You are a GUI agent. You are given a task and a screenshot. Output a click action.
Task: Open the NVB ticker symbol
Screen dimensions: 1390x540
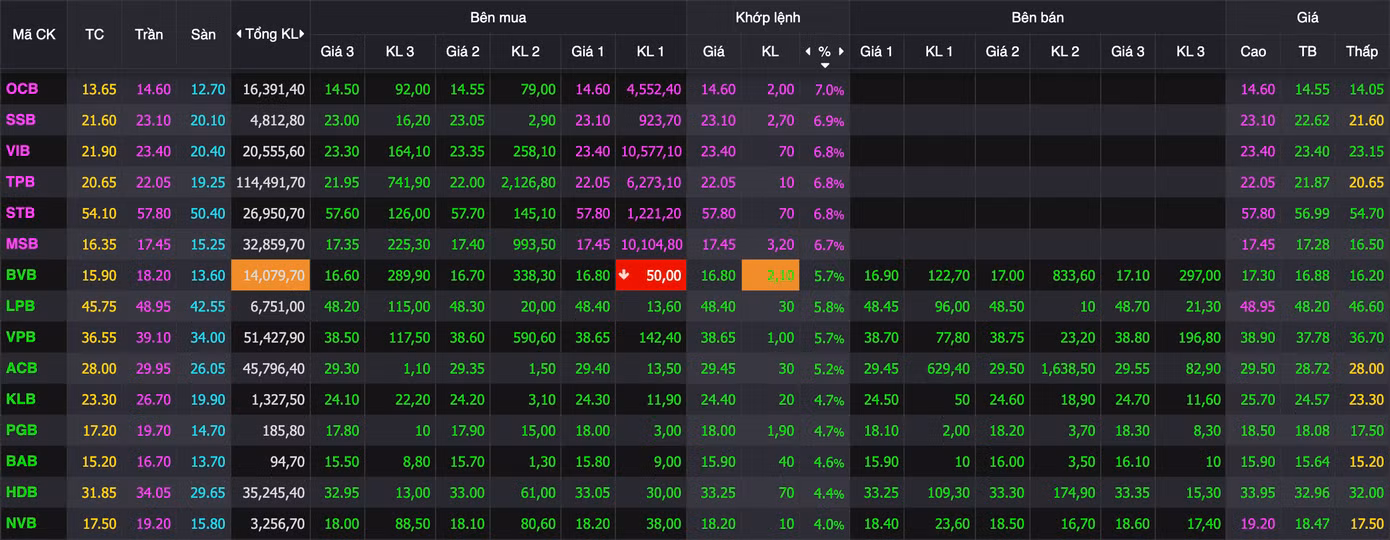[x=21, y=523]
